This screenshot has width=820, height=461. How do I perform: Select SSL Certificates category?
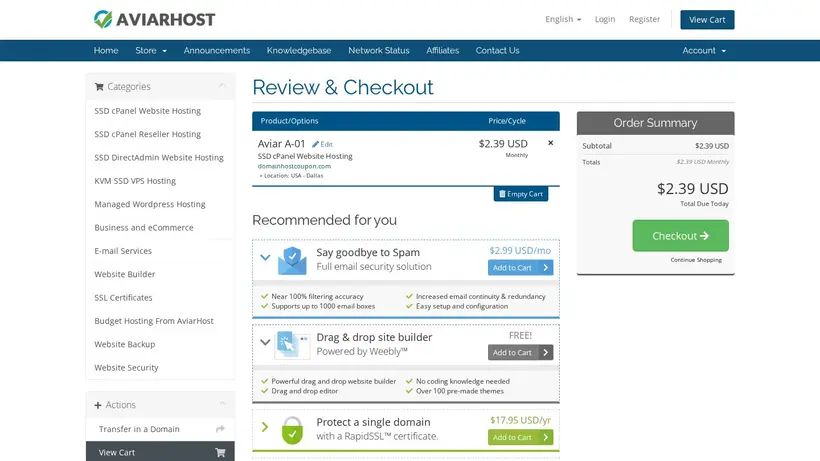(123, 297)
